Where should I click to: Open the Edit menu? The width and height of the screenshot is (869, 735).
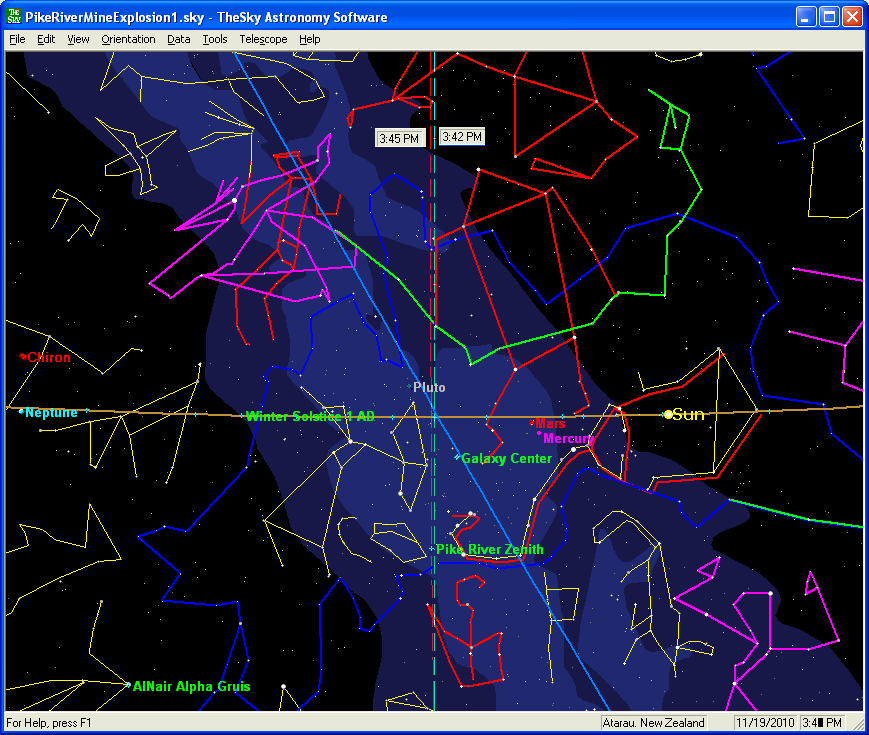pyautogui.click(x=46, y=39)
